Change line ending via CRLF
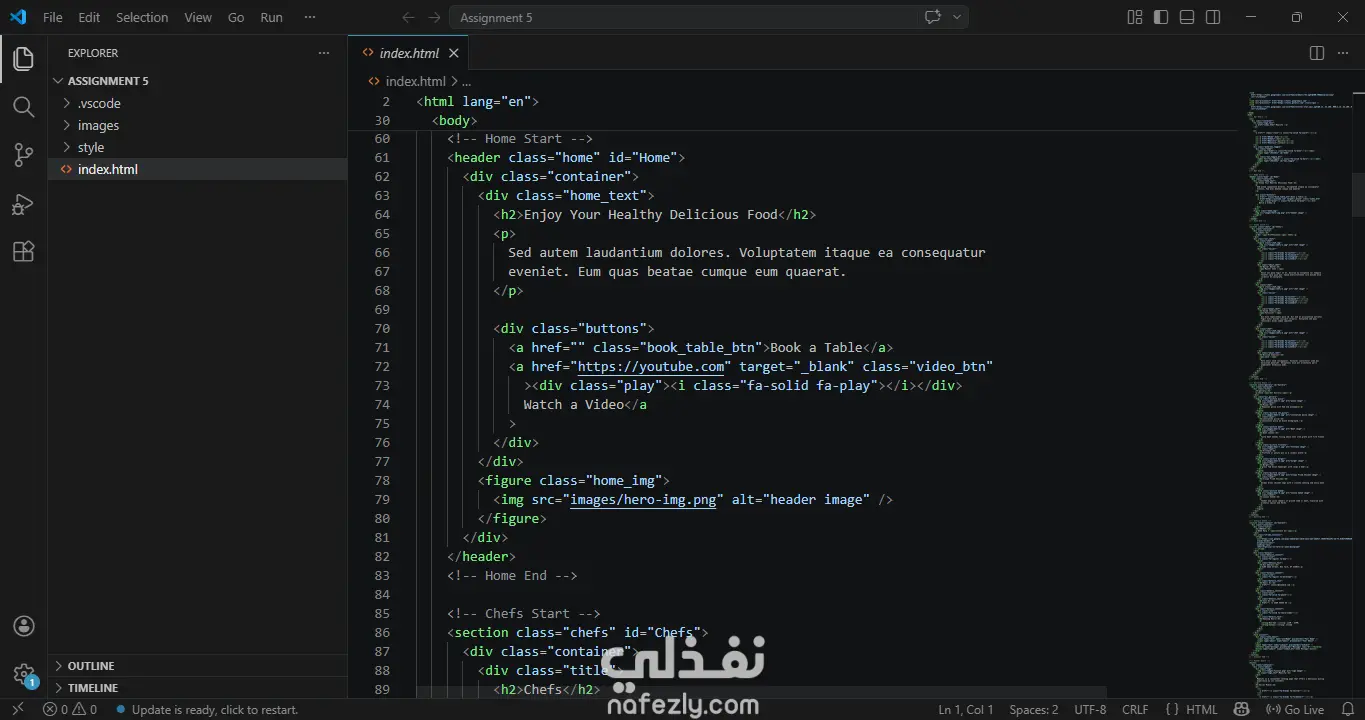 [x=1136, y=709]
